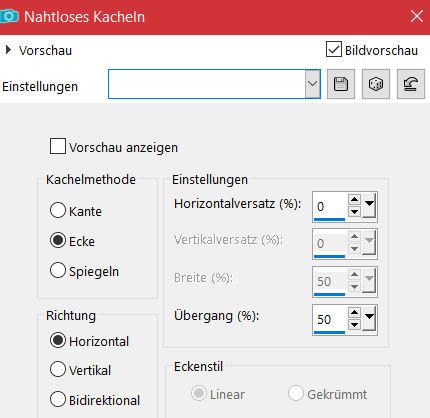Viewport: 430px width, 418px height.
Task: Click the Übergang value field
Action: pos(330,319)
